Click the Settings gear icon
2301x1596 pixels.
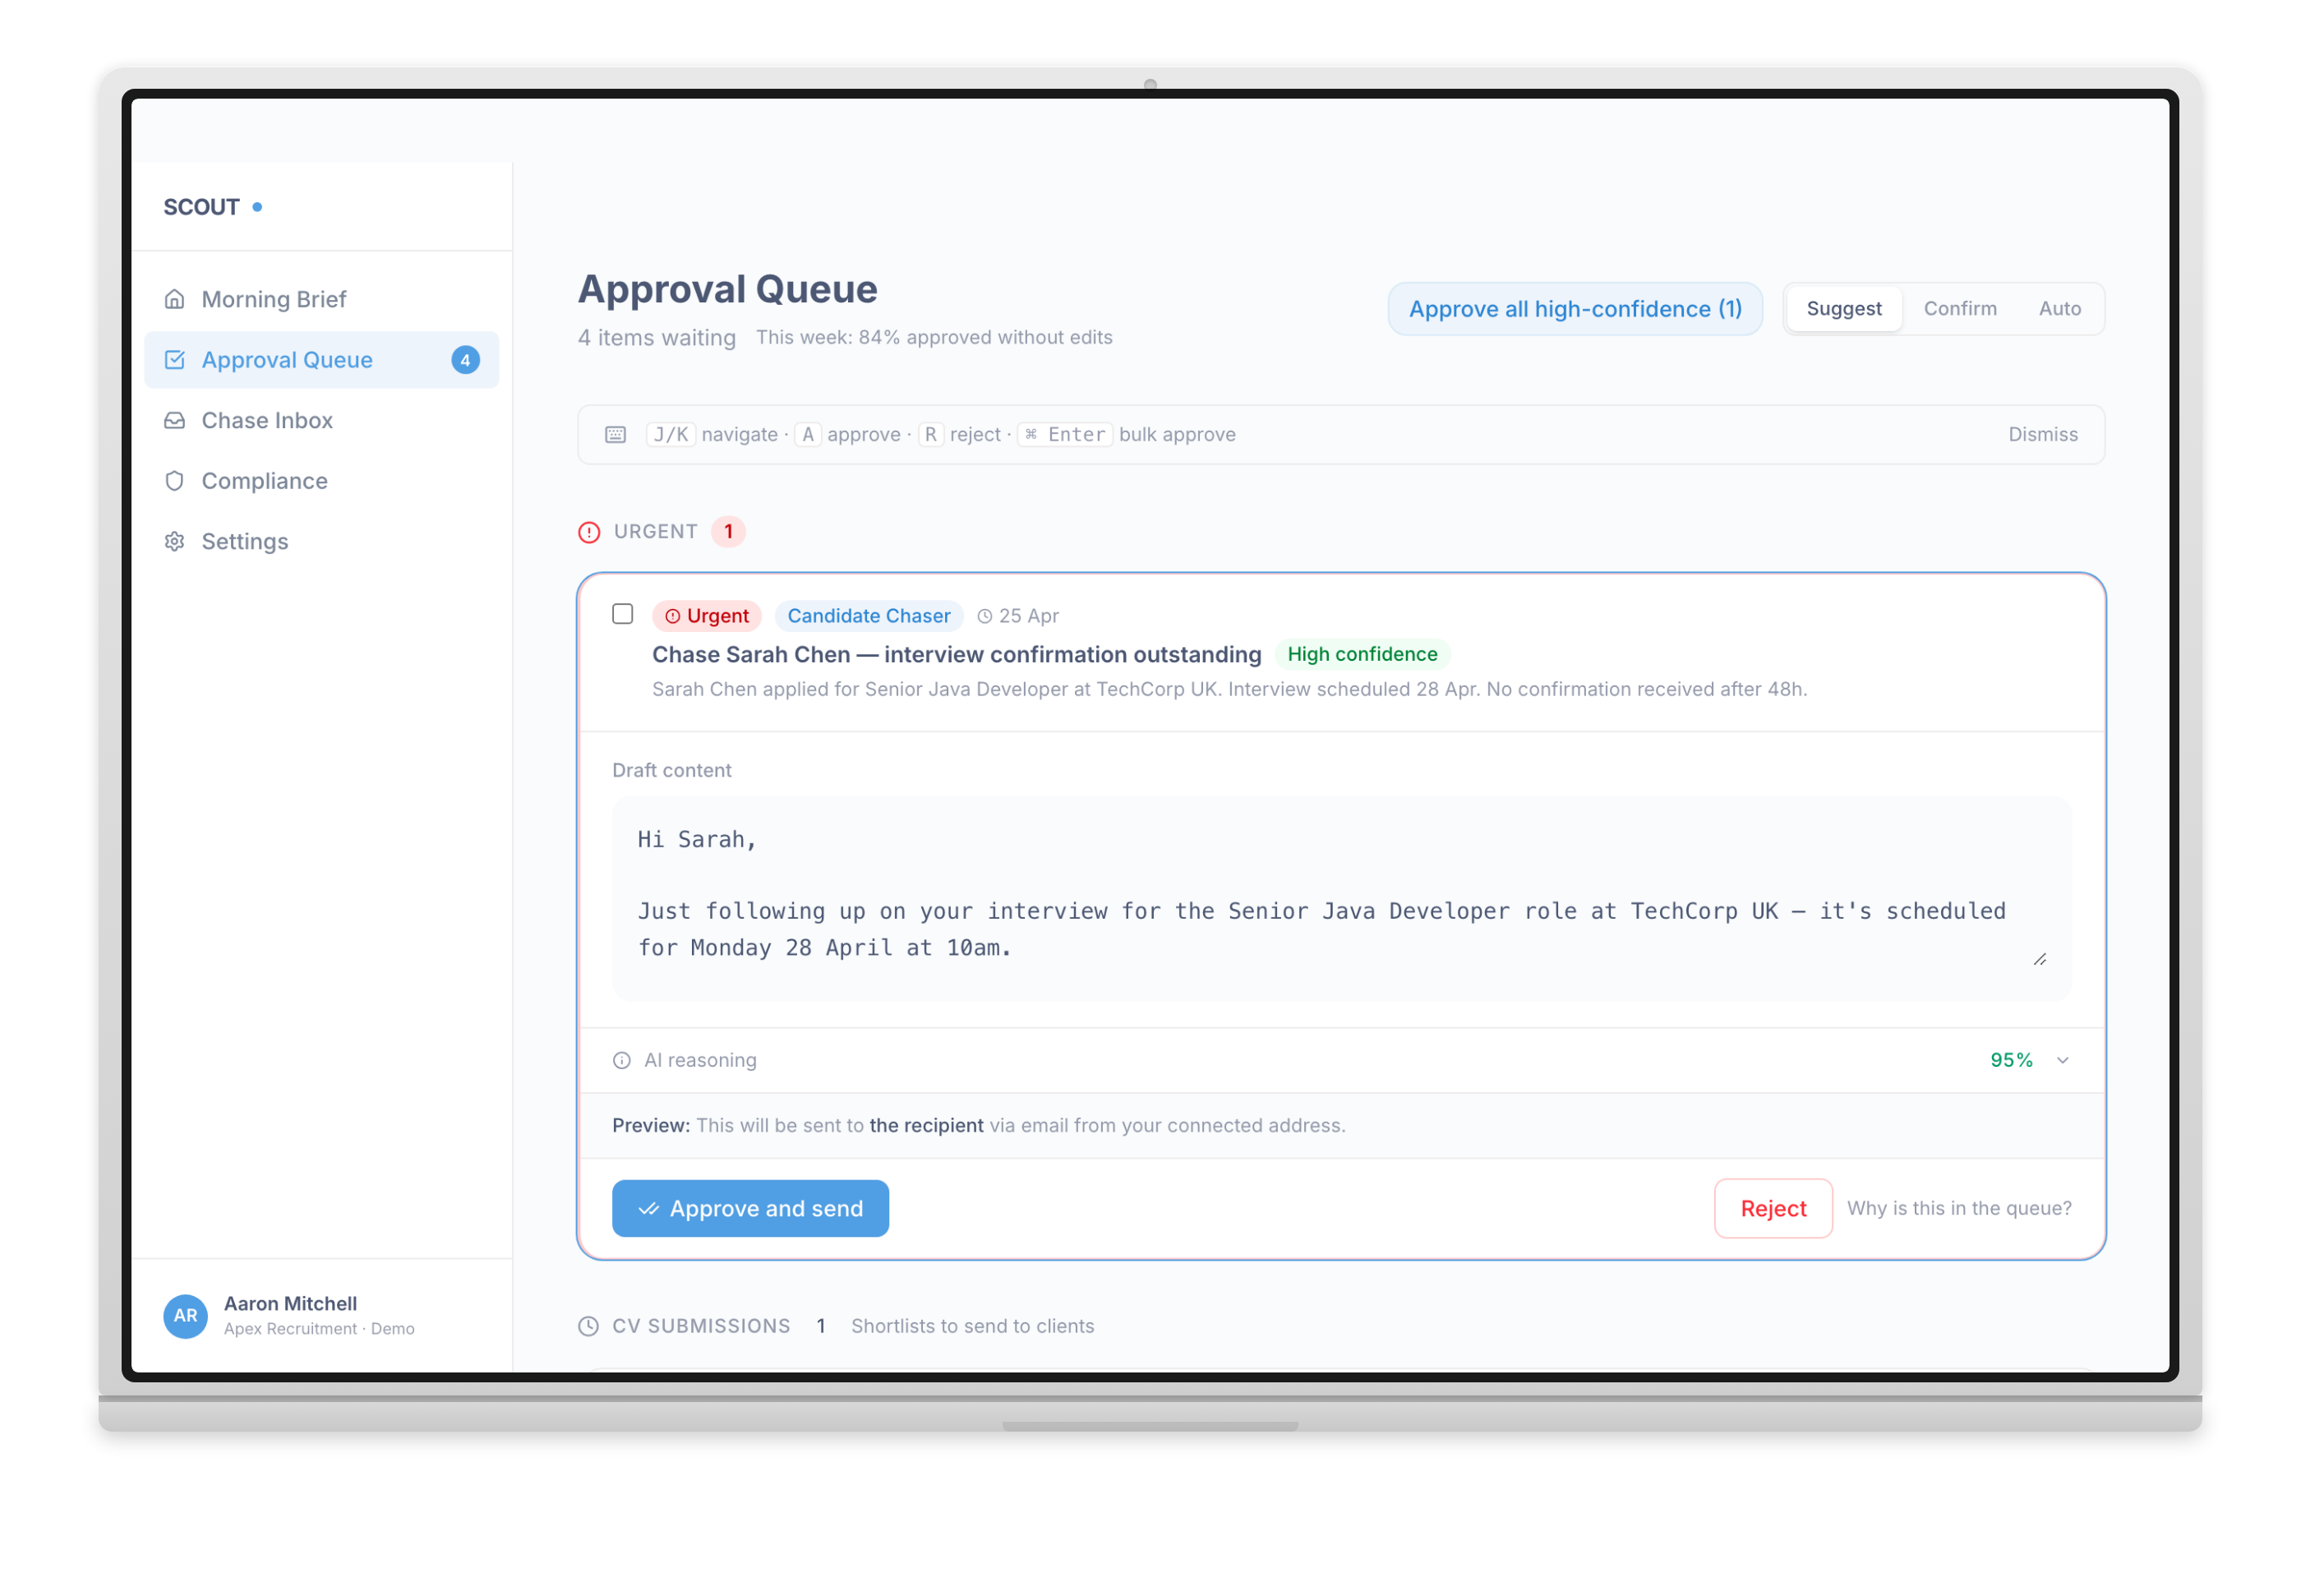(x=174, y=541)
